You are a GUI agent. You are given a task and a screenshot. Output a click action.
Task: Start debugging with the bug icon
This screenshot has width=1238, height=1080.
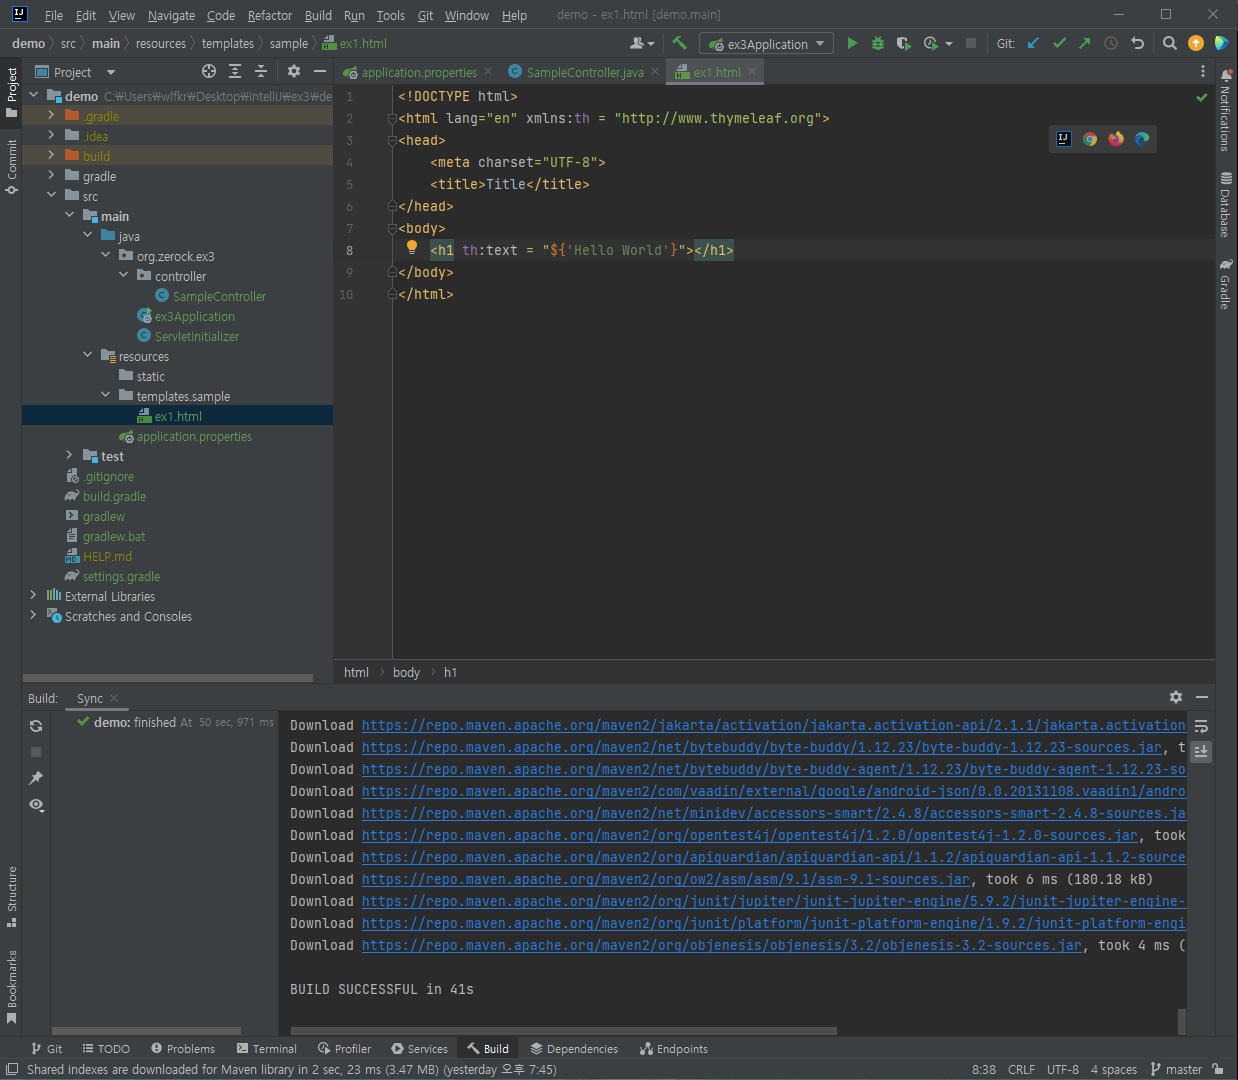click(878, 43)
